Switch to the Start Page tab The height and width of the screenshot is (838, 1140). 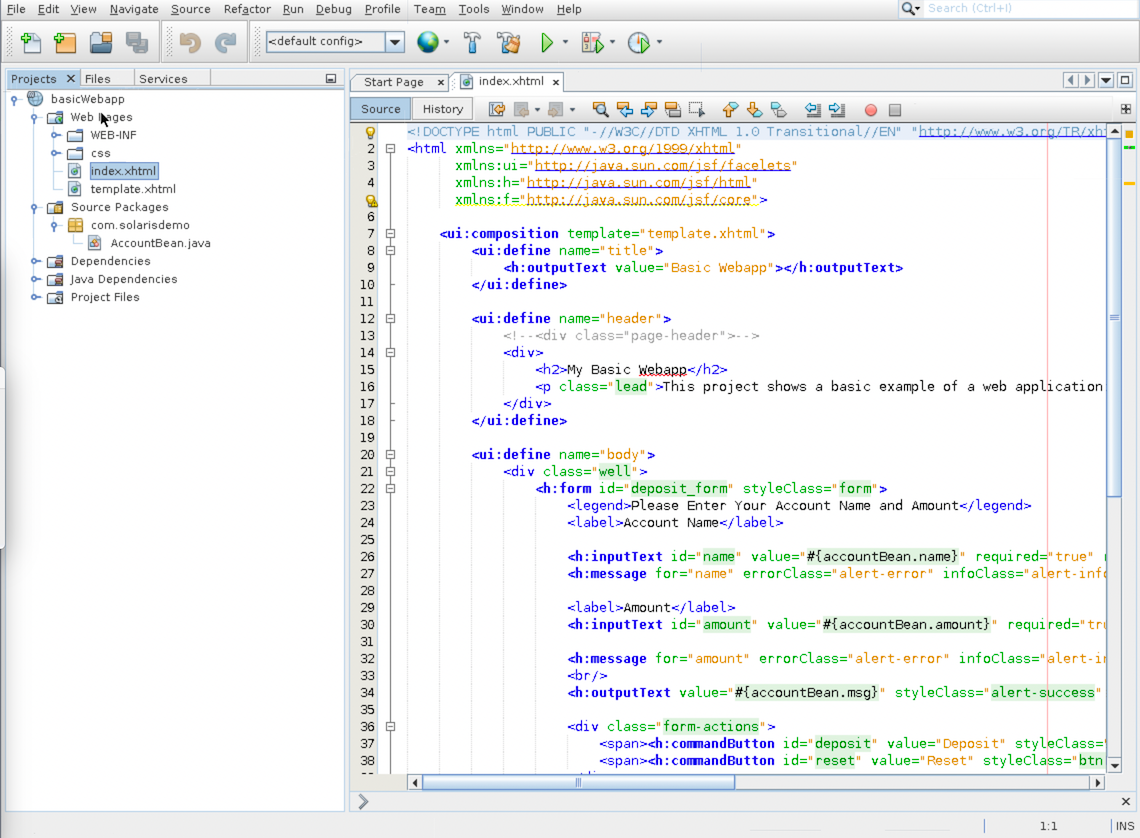pos(393,82)
